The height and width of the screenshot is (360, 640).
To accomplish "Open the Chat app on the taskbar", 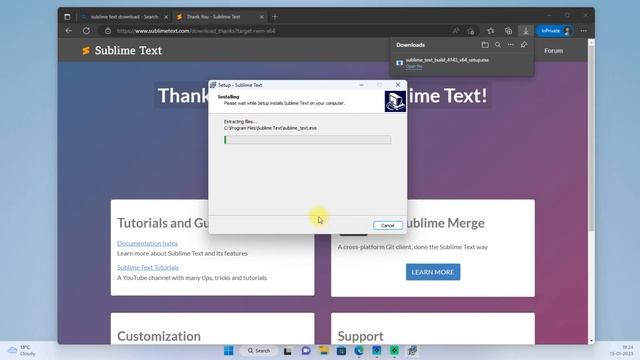I will 306,351.
